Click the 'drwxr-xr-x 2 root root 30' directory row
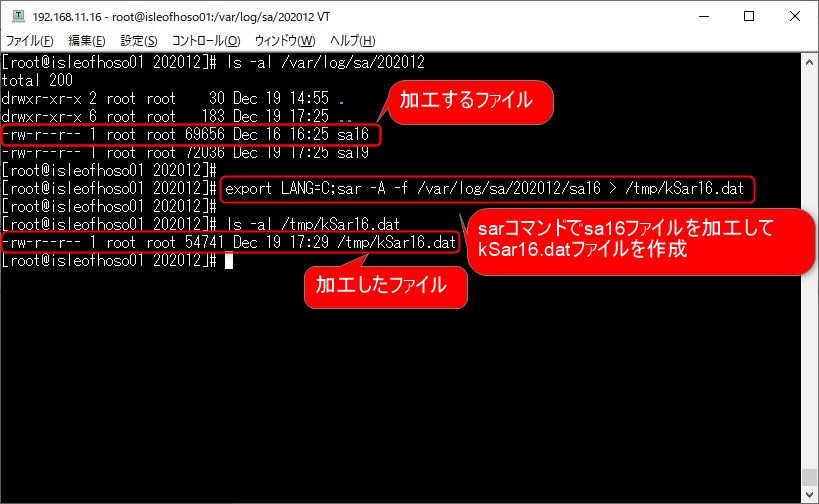819x504 pixels. [172, 99]
